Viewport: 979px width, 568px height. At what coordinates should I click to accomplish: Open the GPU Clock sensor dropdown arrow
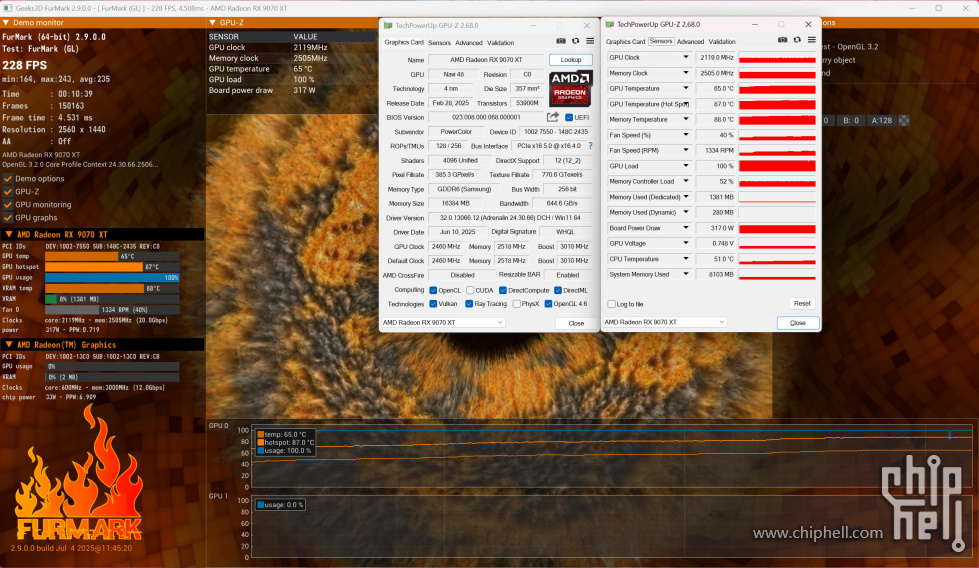[x=686, y=58]
